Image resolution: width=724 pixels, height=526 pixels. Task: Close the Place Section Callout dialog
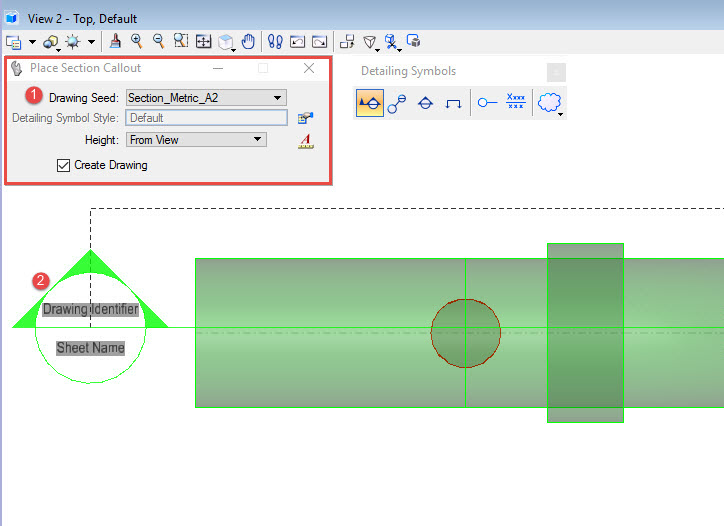click(x=309, y=68)
